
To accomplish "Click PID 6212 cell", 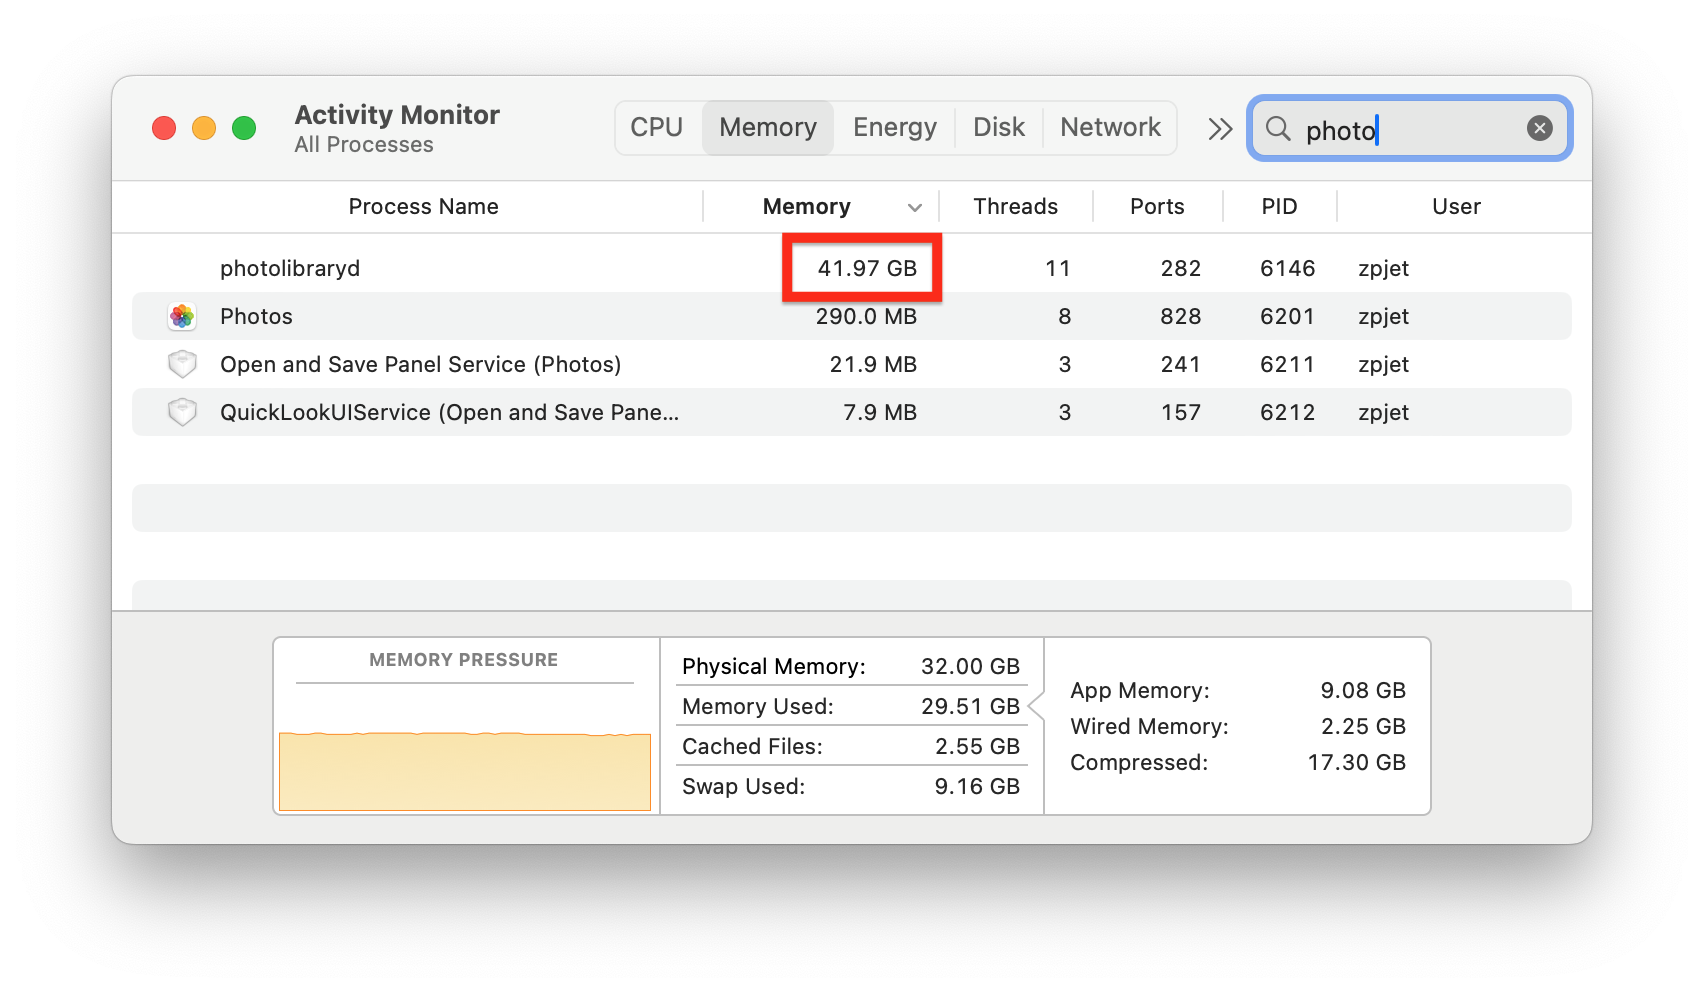I will click(1287, 412).
